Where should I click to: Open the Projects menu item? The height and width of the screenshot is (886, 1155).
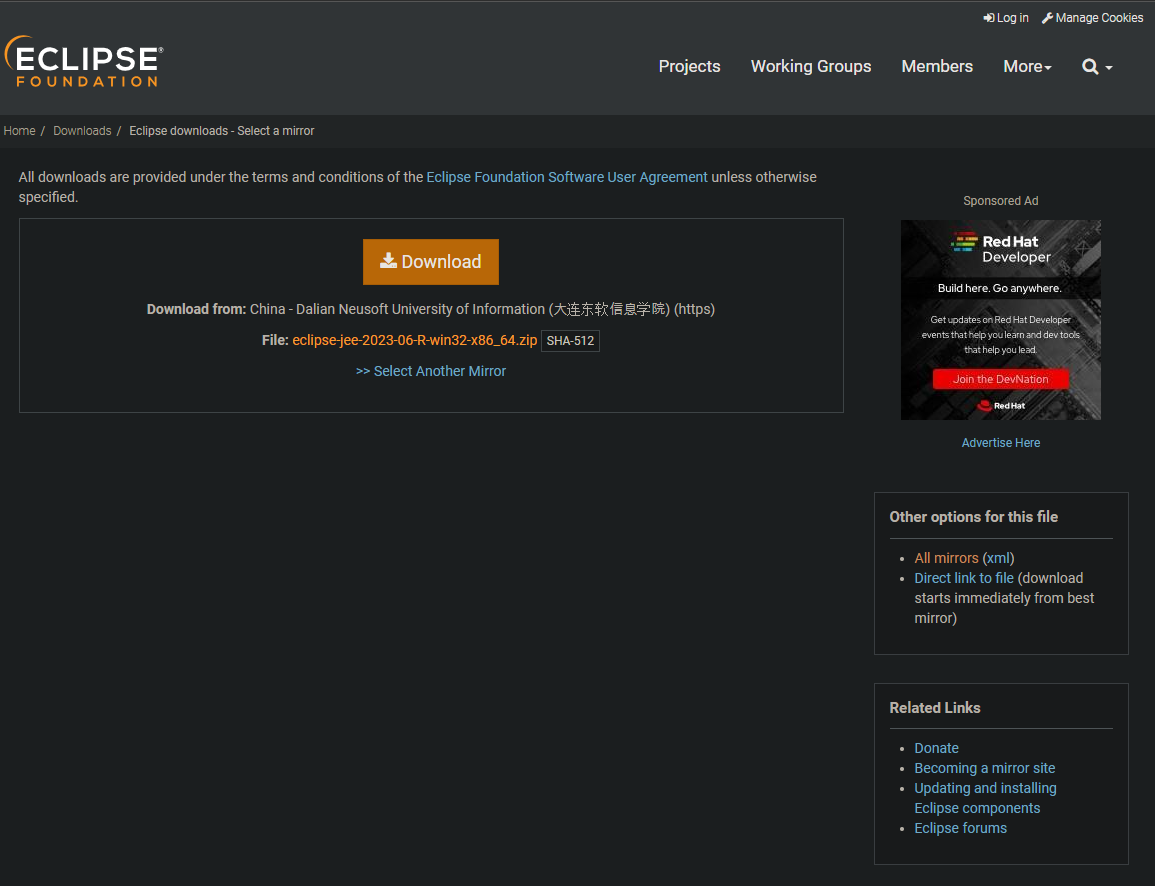pos(689,66)
